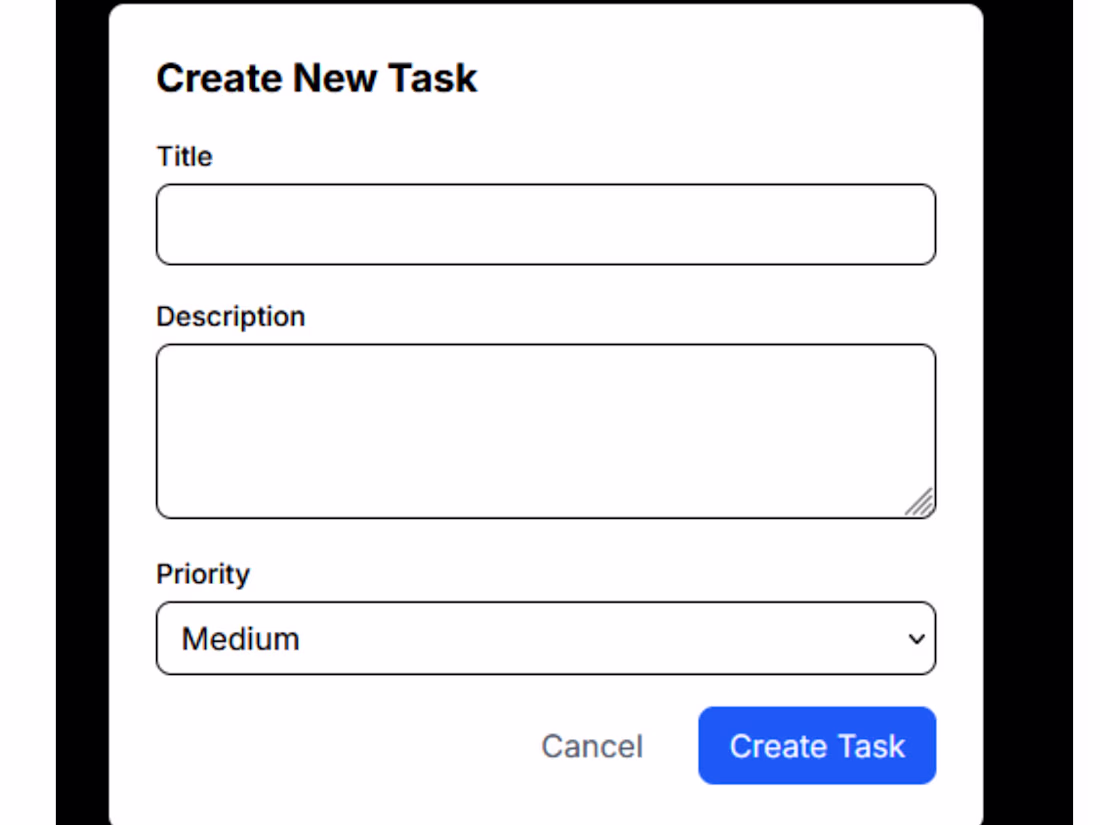
Task: Click the Title text input field
Action: click(x=545, y=224)
